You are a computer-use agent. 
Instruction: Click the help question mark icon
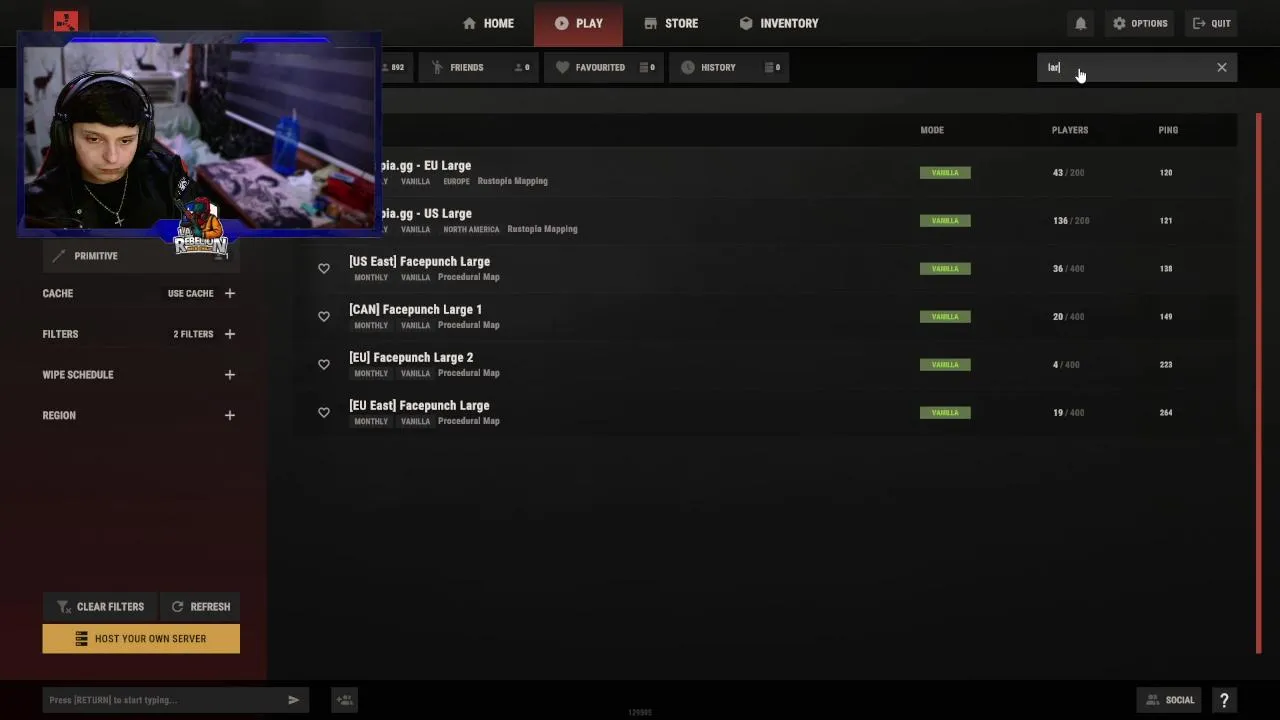pyautogui.click(x=1224, y=700)
